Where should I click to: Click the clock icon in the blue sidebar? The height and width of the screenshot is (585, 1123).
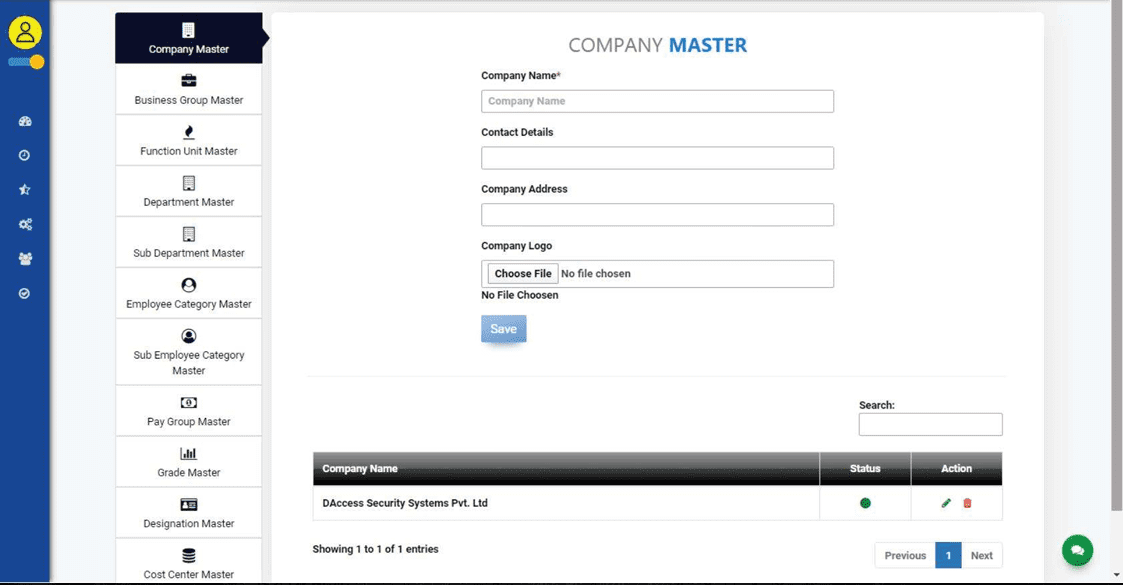(x=25, y=155)
